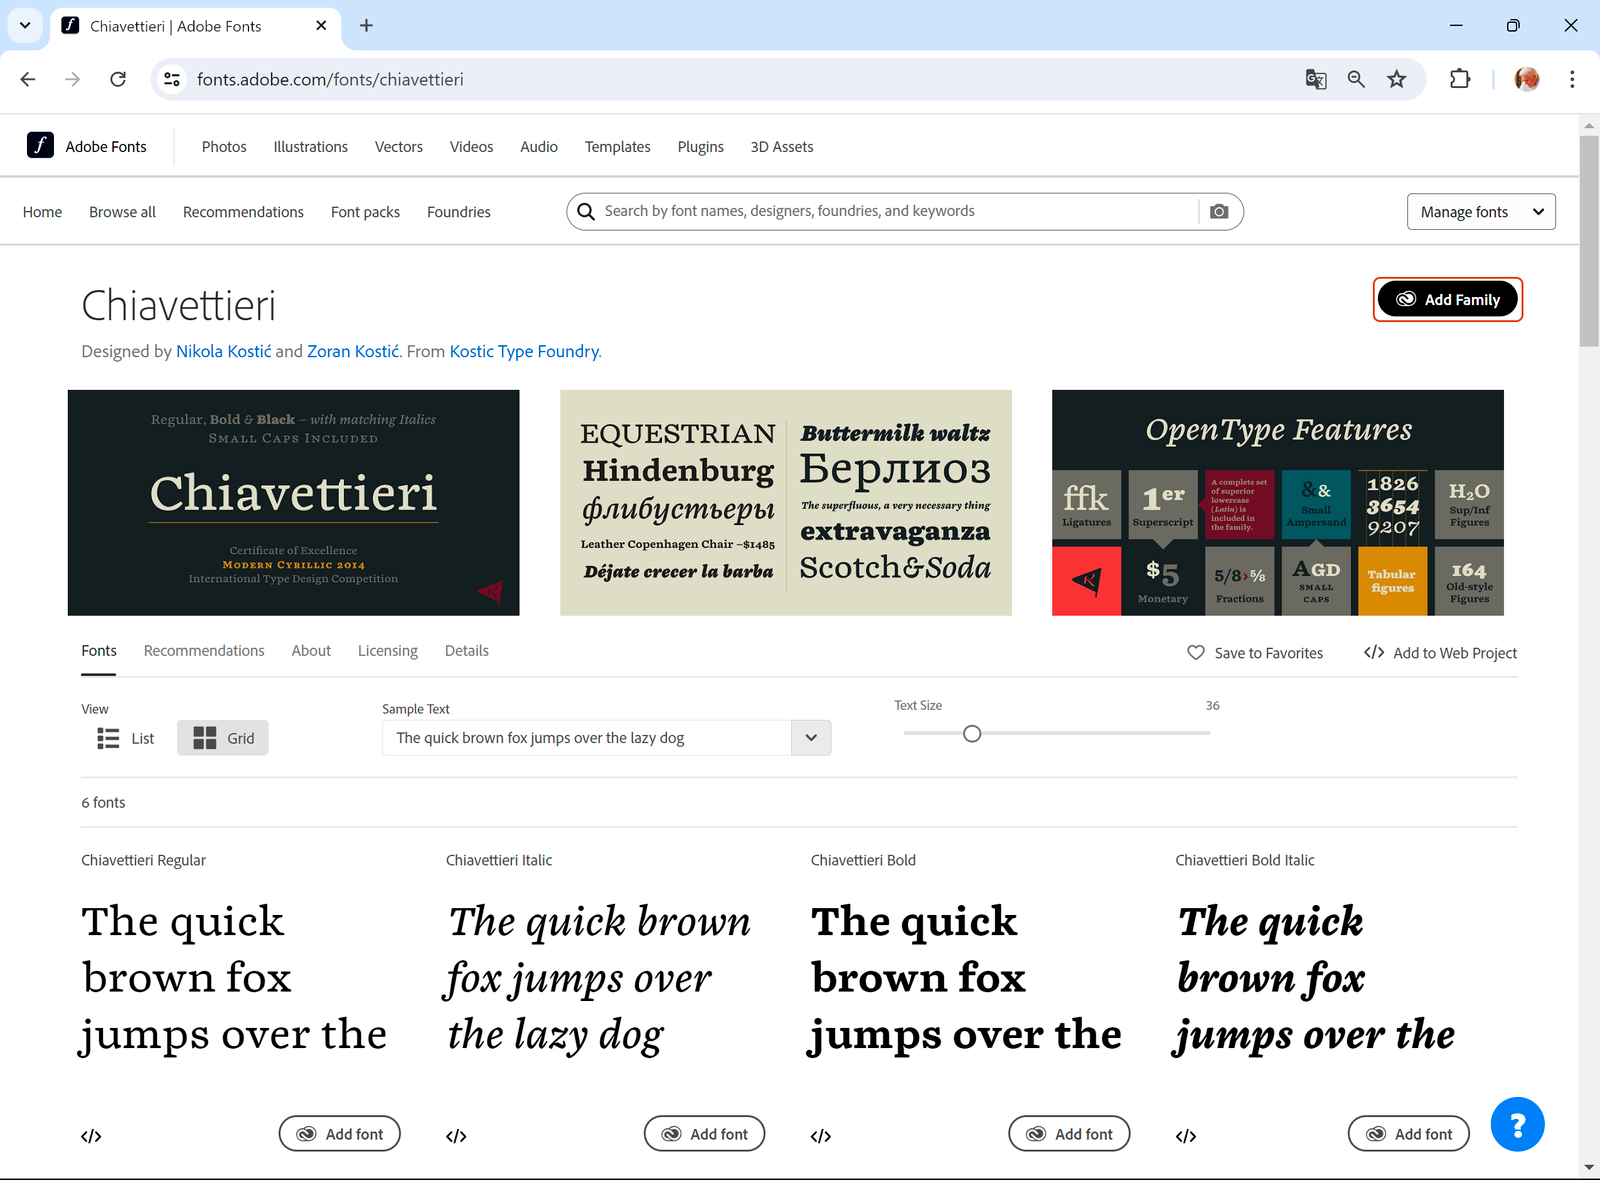Click Add Family button
The height and width of the screenshot is (1180, 1600).
point(1448,299)
